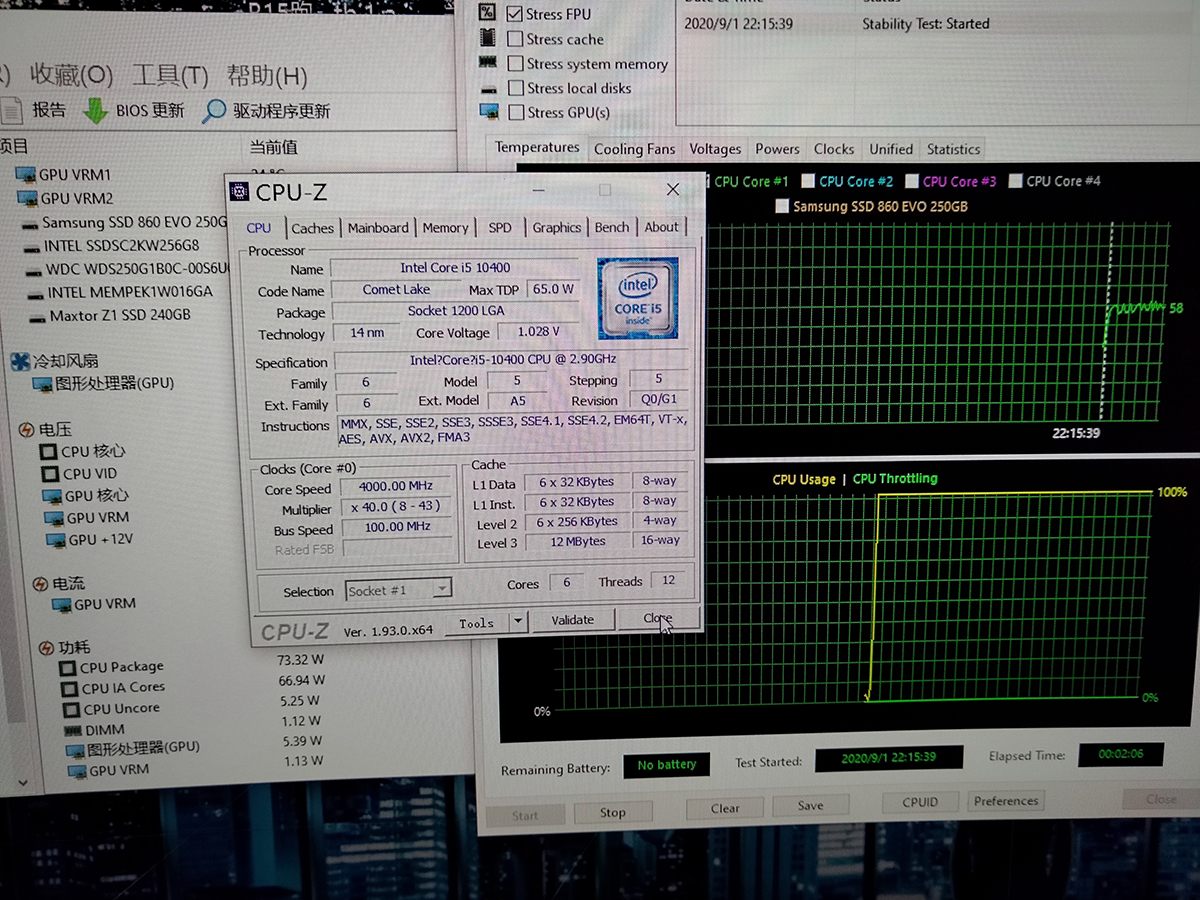Click the GPU VRM2 sensor icon

pos(26,199)
